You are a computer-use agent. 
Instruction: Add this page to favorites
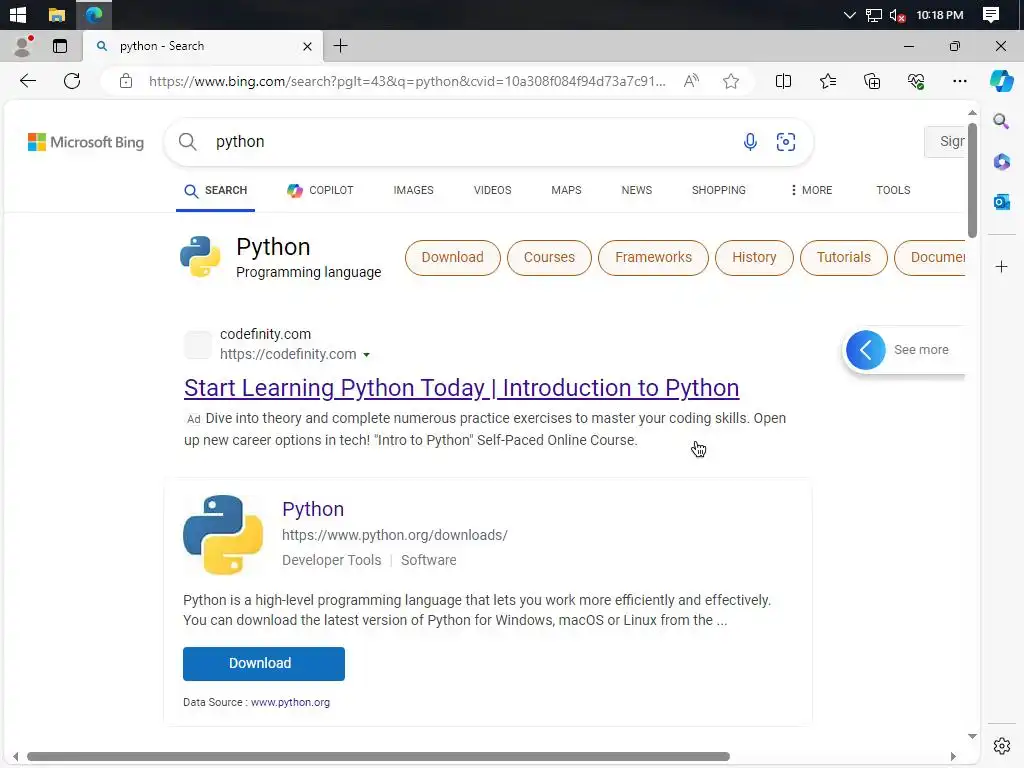(x=731, y=81)
